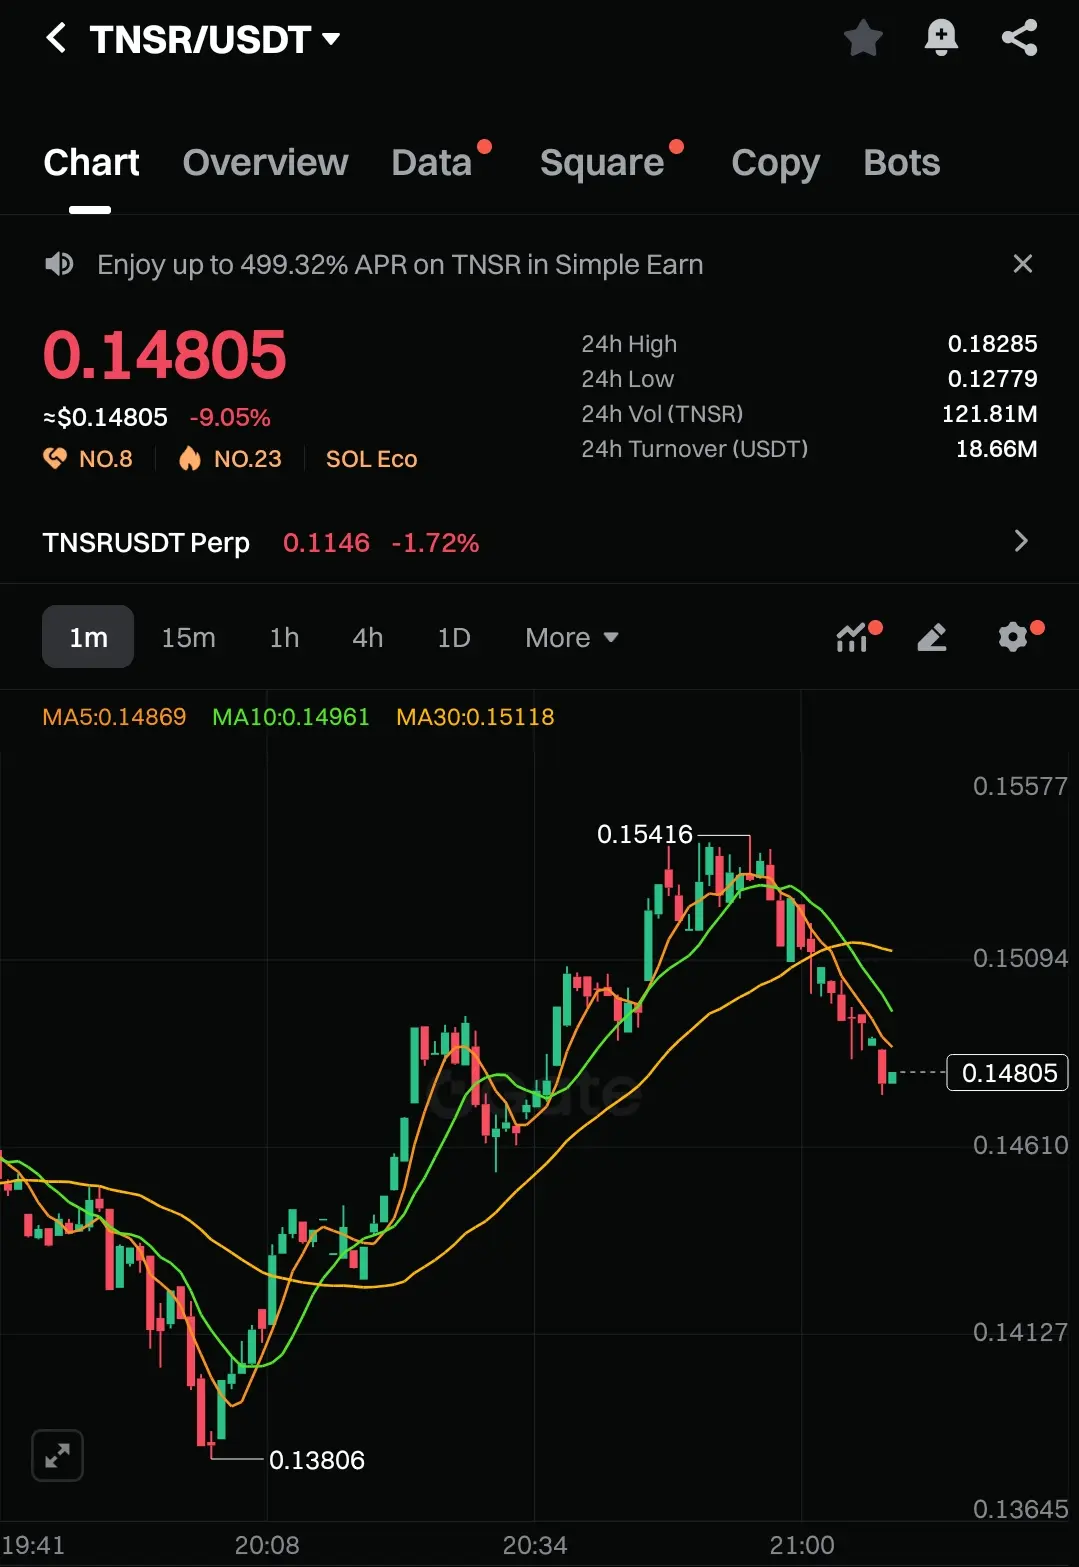This screenshot has width=1079, height=1567.
Task: Open the Copy tab
Action: [x=775, y=163]
